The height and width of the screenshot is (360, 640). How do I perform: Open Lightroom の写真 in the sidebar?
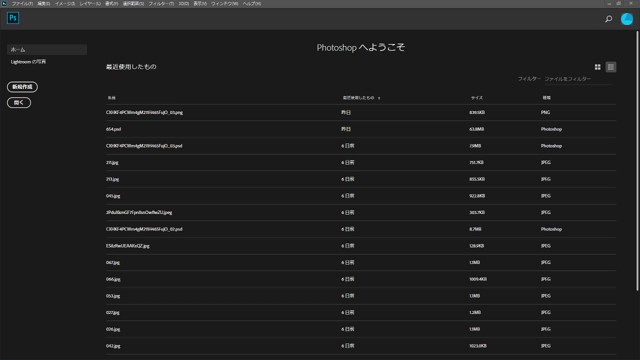[x=28, y=62]
